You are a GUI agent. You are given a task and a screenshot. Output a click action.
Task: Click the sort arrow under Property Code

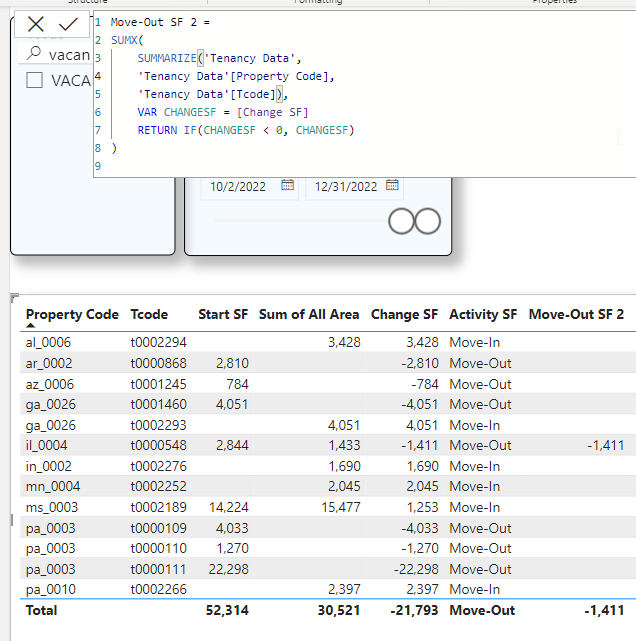(30, 325)
